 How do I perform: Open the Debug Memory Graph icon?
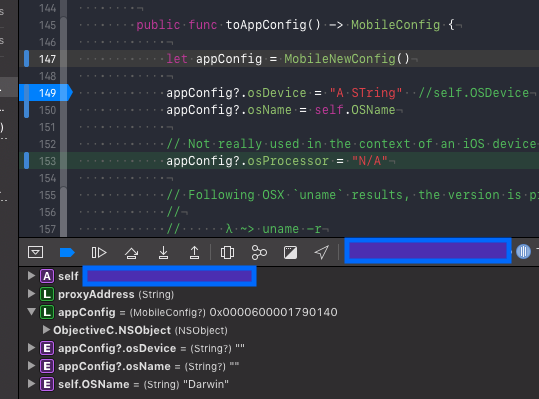259,253
